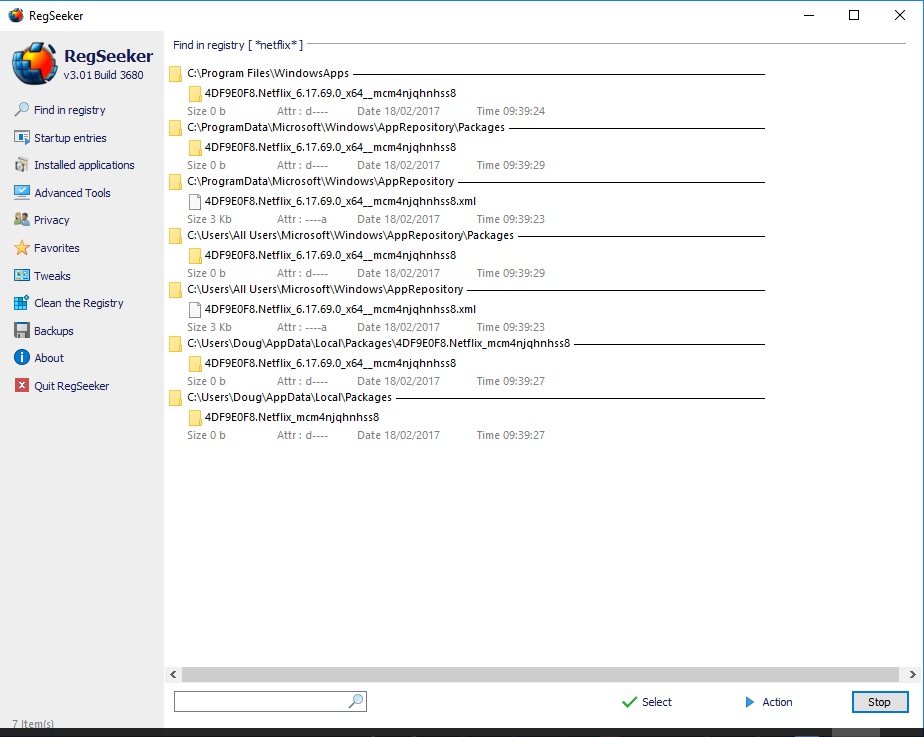
Task: Click folder icon beside C:\Users\All Users\Microsoft\Windows\AppRepository\Packages header
Action: click(175, 236)
